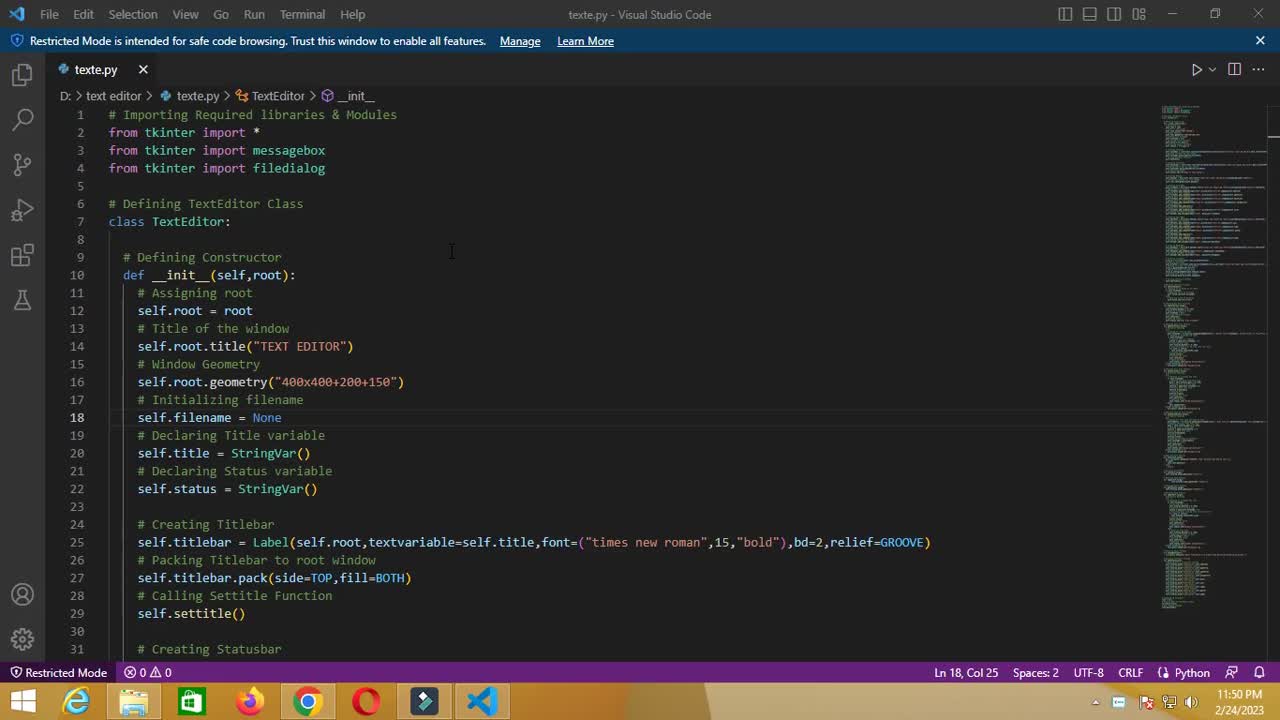Launch Opera from the taskbar
The image size is (1280, 720).
[366, 702]
